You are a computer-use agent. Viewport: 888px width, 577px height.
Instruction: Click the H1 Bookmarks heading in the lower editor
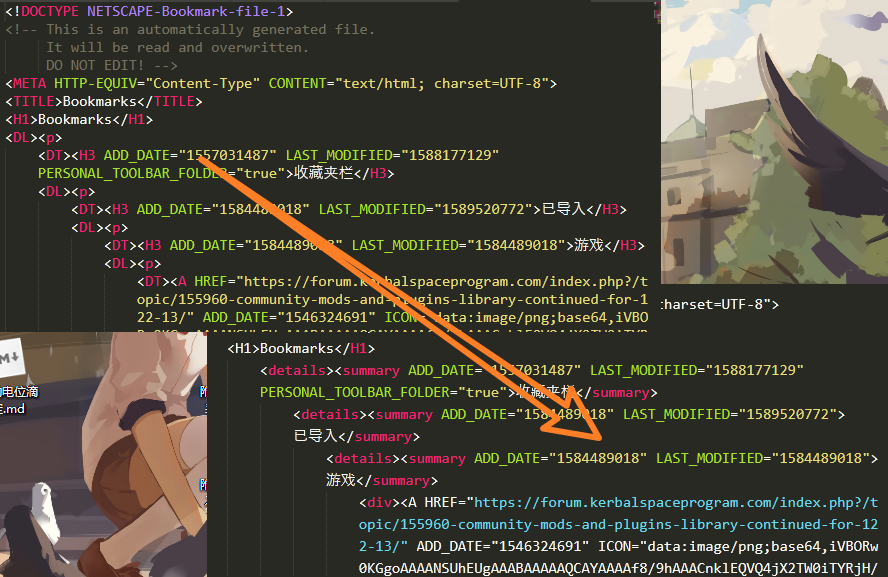[x=300, y=348]
